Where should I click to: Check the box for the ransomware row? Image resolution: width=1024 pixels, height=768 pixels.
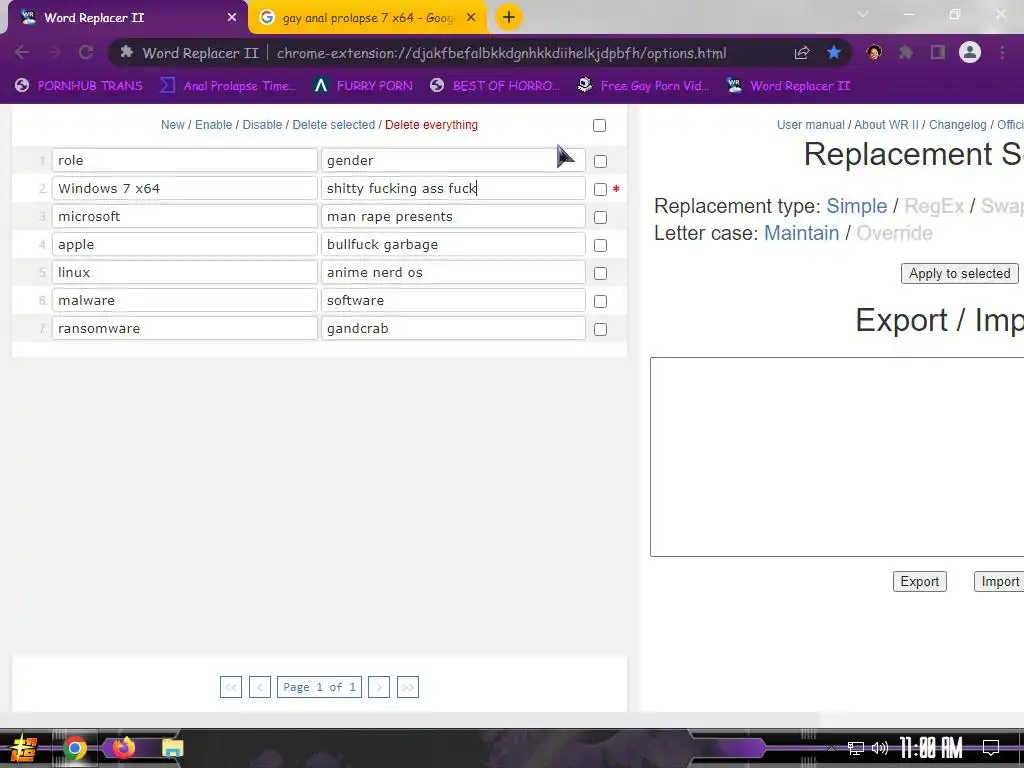(601, 330)
